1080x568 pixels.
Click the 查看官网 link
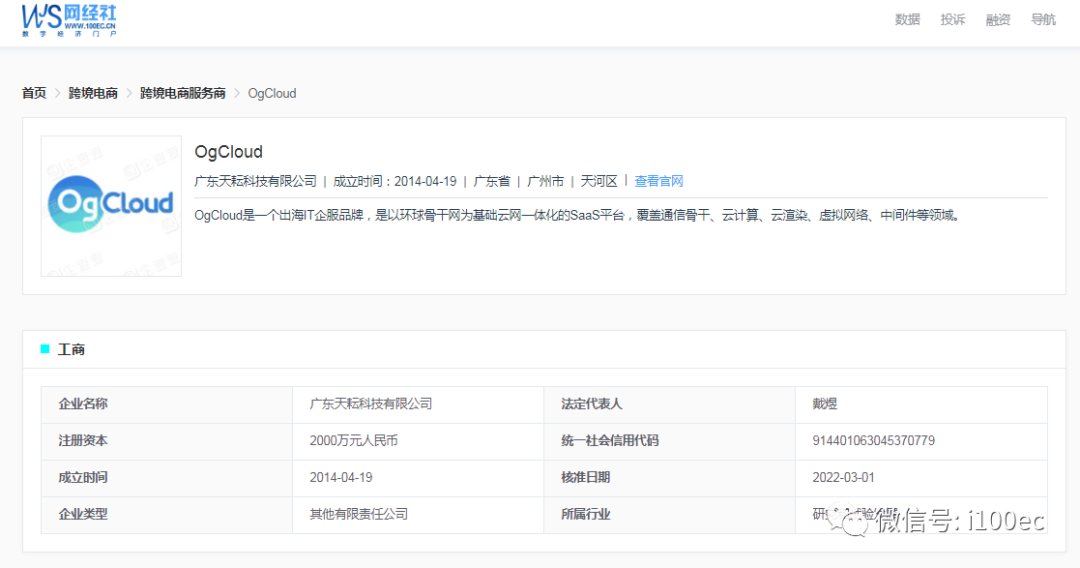click(658, 181)
